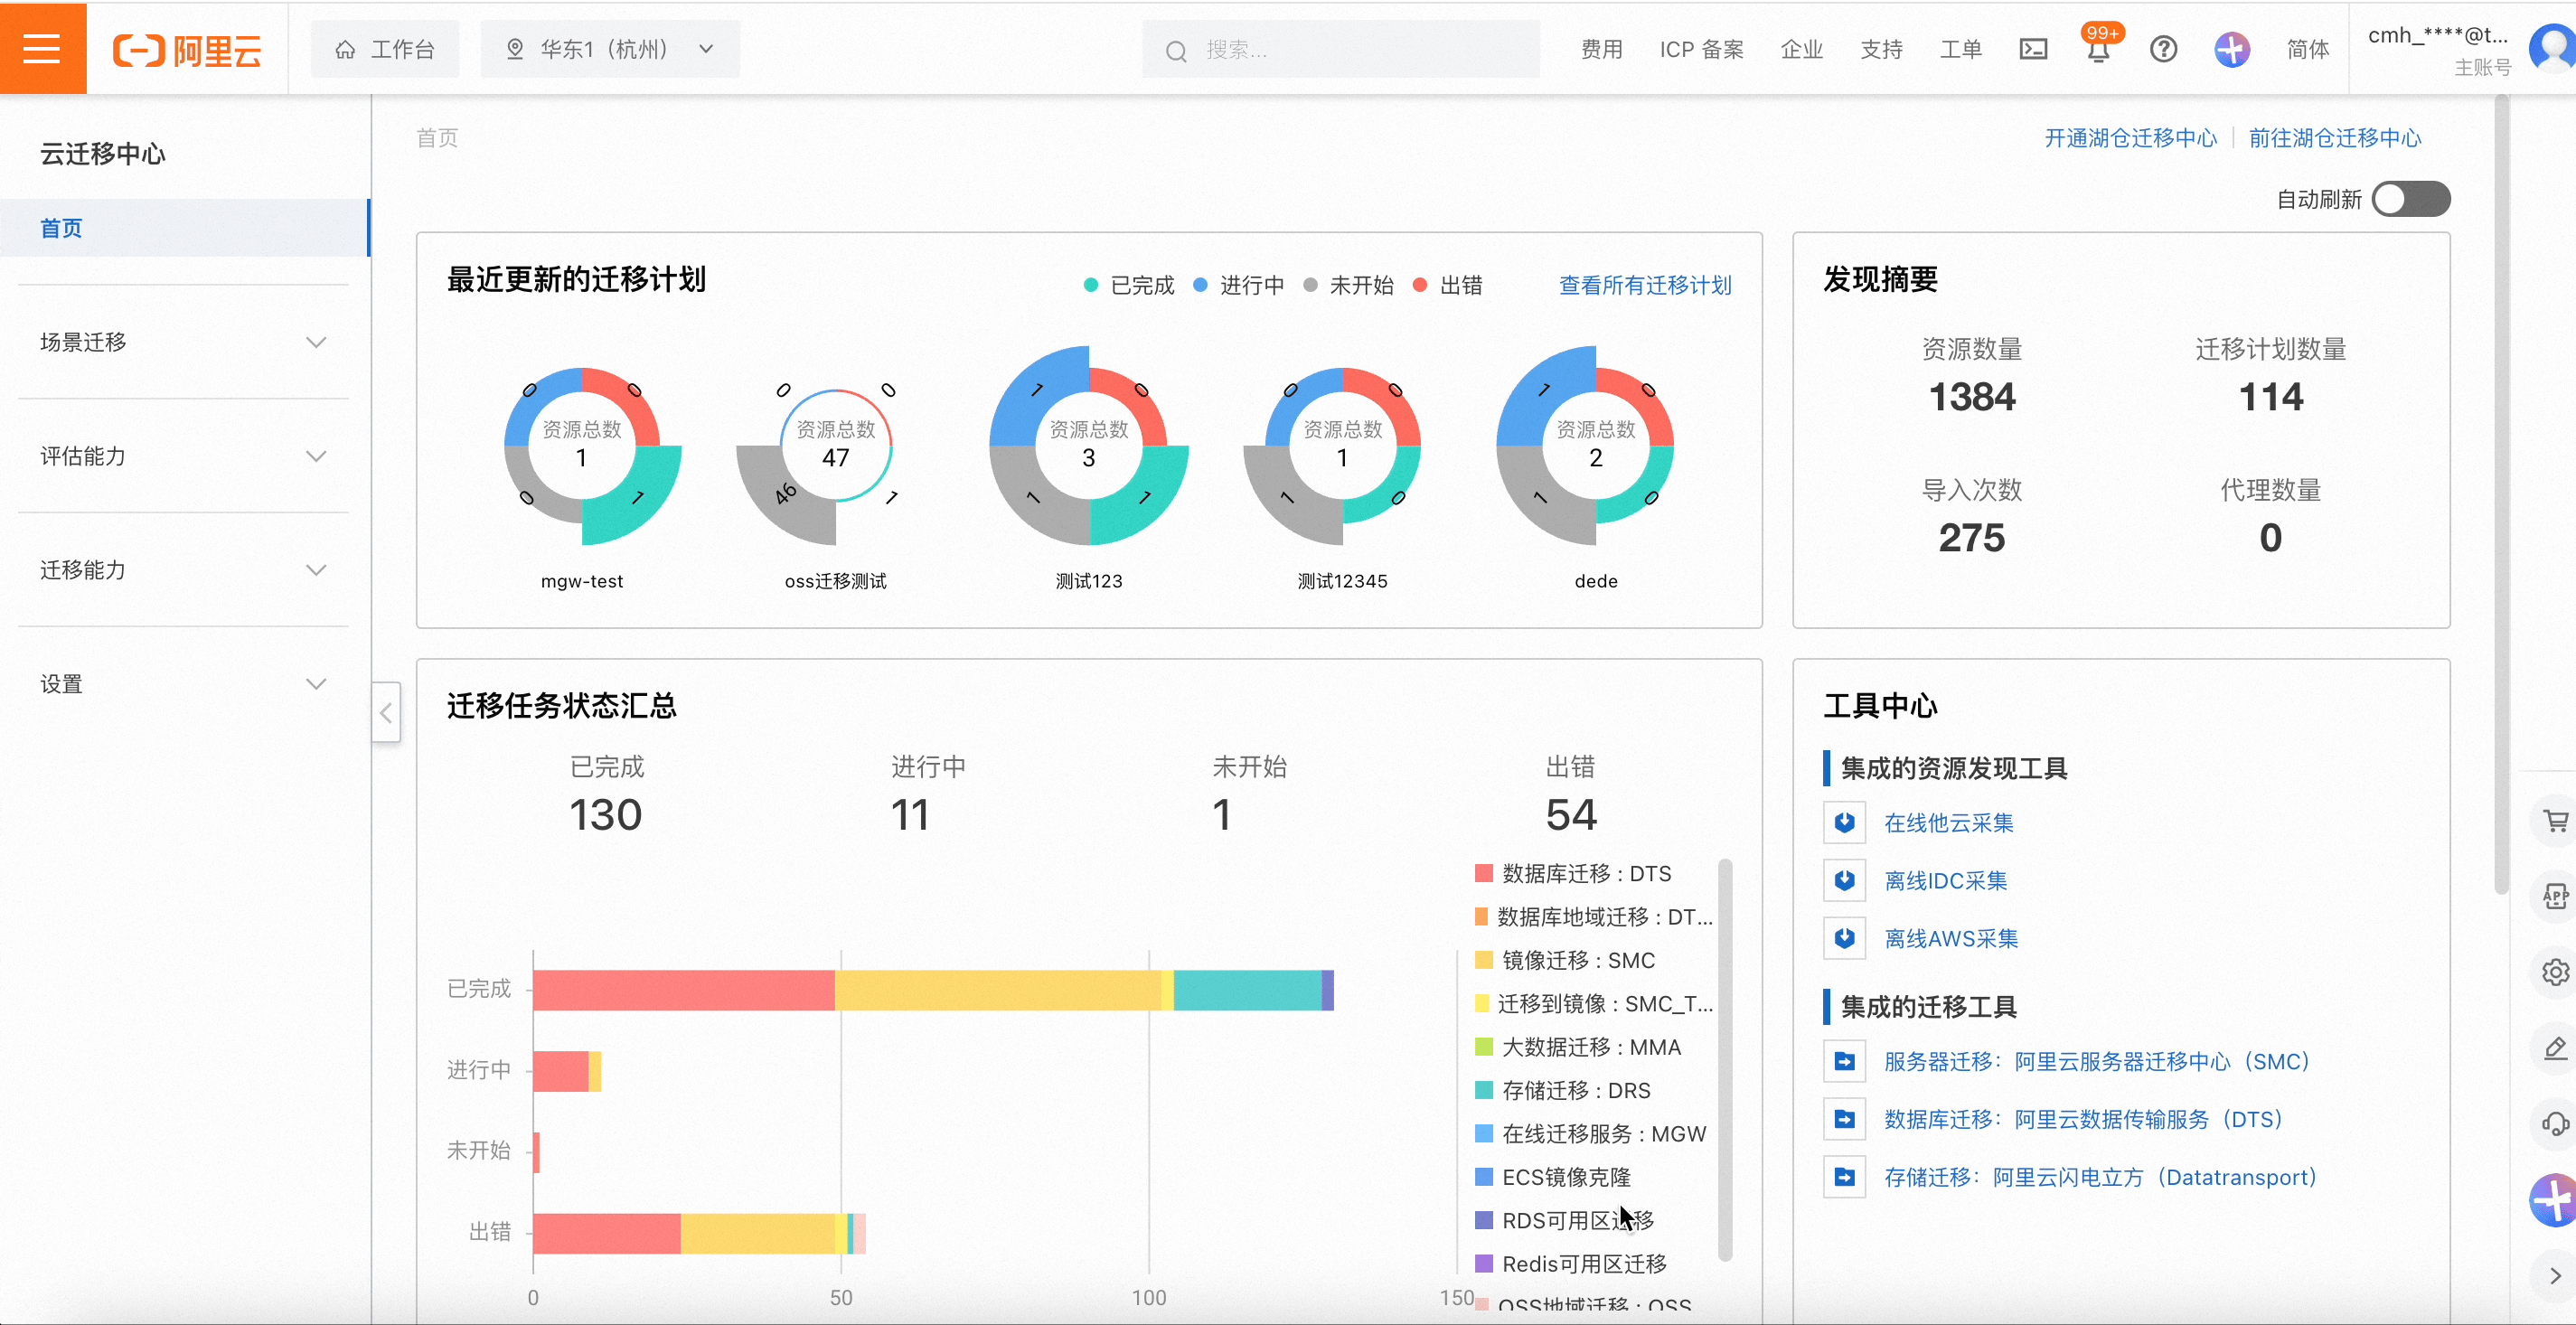2576x1325 pixels.
Task: Open the hamburger main menu
Action: (x=42, y=48)
